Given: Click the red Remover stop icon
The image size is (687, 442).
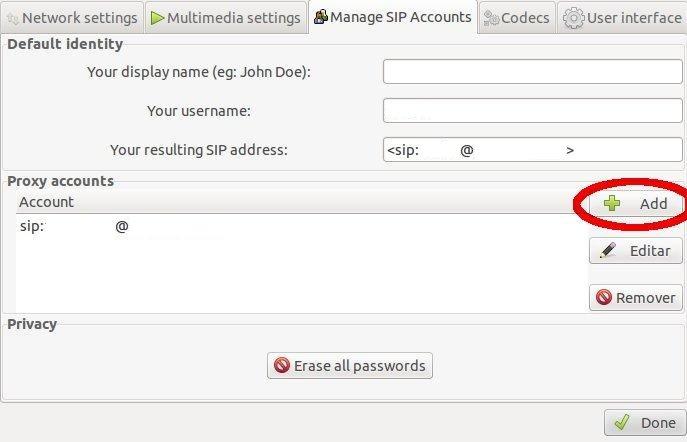Looking at the screenshot, I should coord(604,298).
